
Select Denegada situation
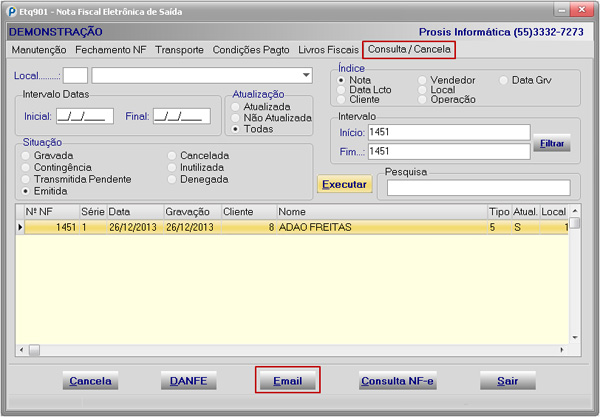(x=172, y=179)
